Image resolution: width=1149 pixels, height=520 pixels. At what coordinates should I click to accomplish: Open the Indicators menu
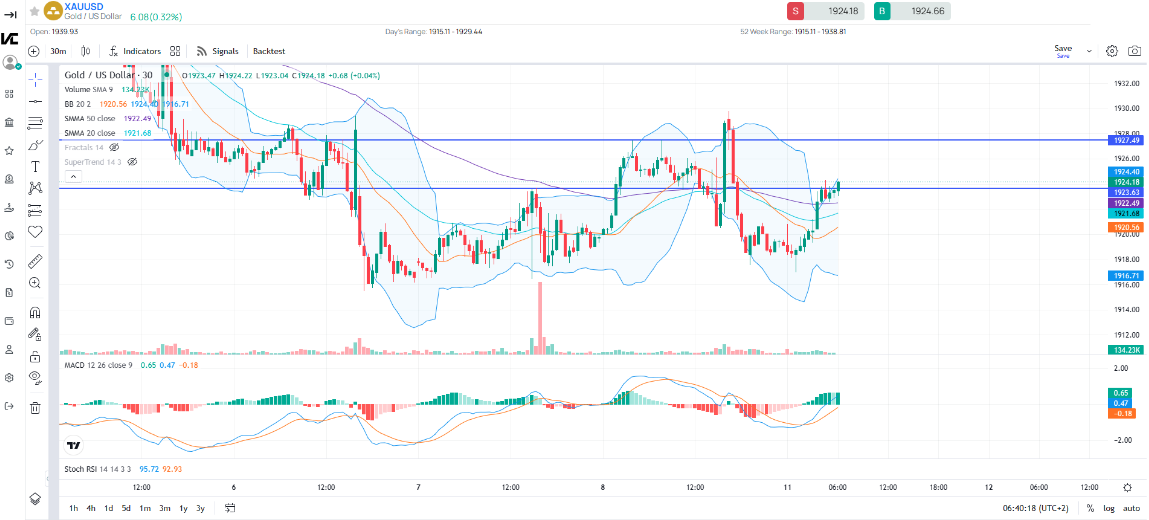(x=134, y=51)
